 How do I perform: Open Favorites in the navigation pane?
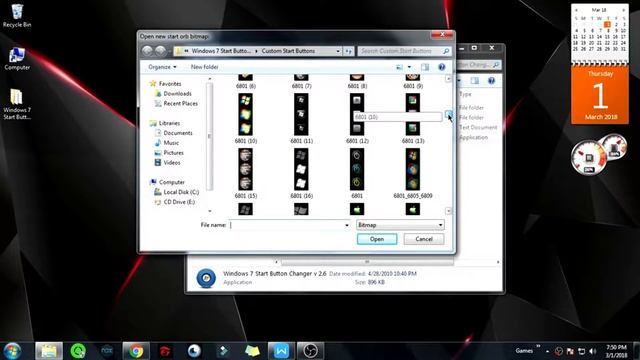[170, 84]
